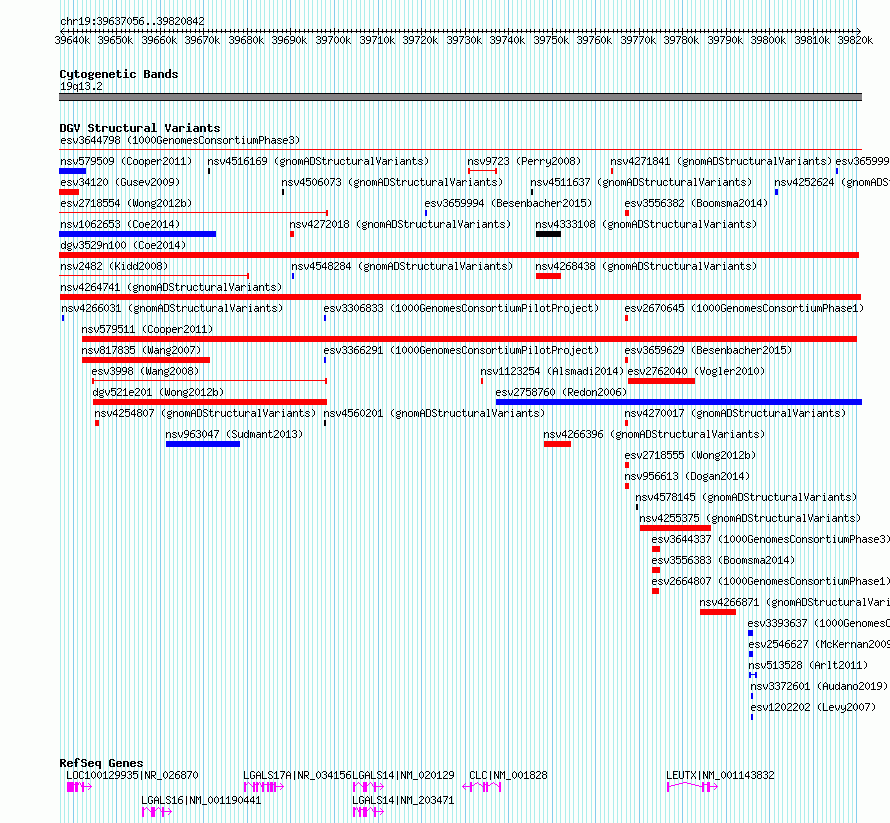The width and height of the screenshot is (890, 823).
Task: Open the nsv4578145 gnomAD variant label
Action: click(746, 497)
